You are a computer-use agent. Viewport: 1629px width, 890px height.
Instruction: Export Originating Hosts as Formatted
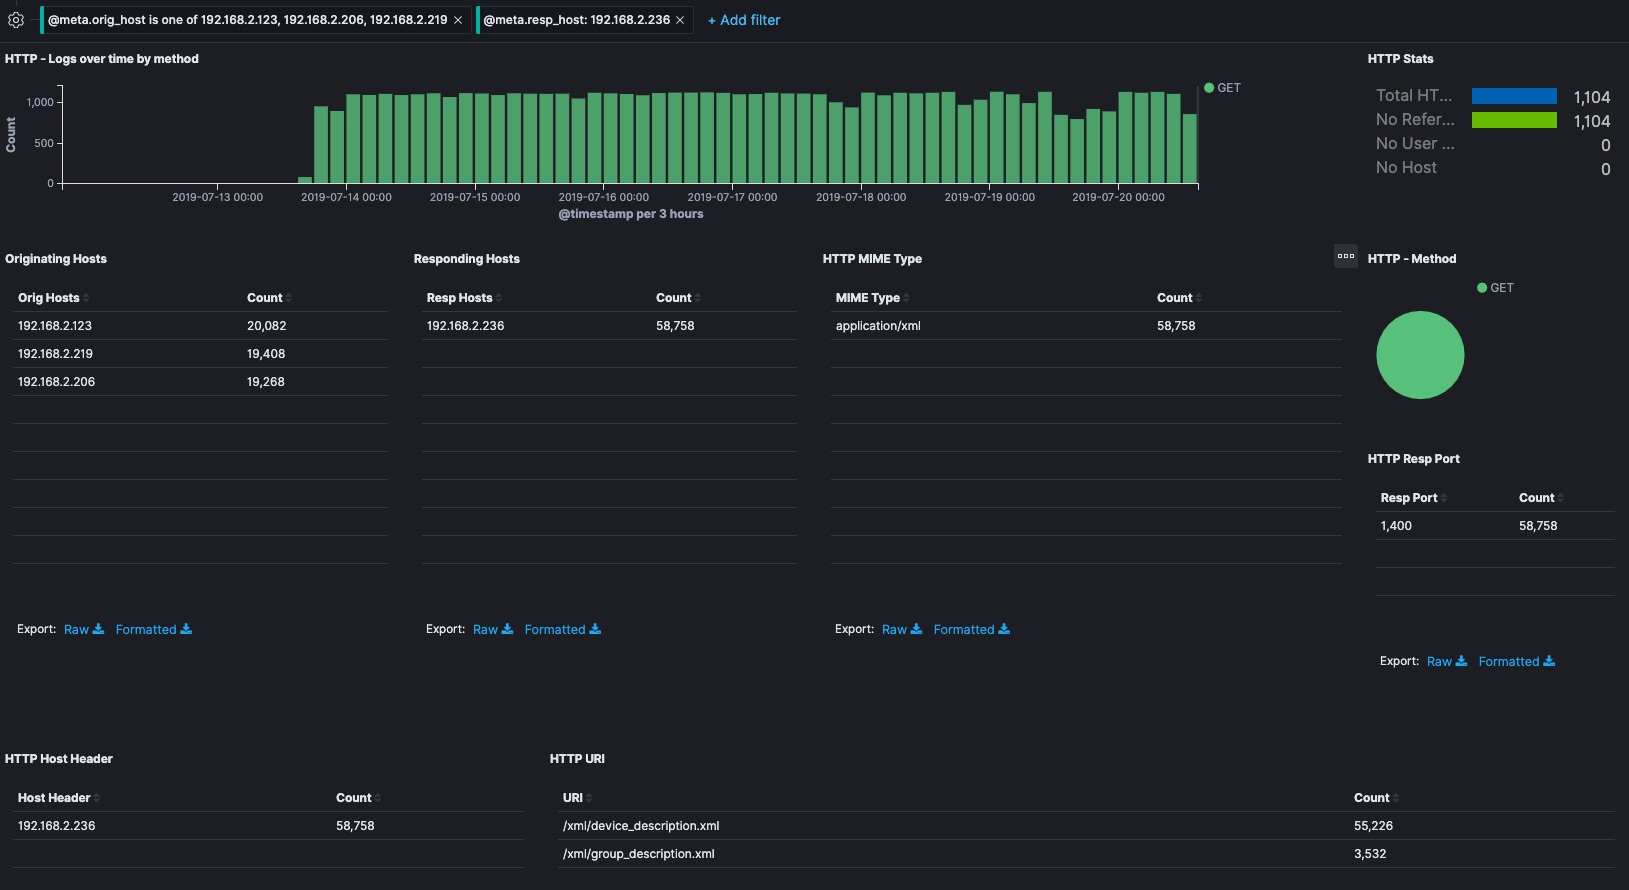154,630
